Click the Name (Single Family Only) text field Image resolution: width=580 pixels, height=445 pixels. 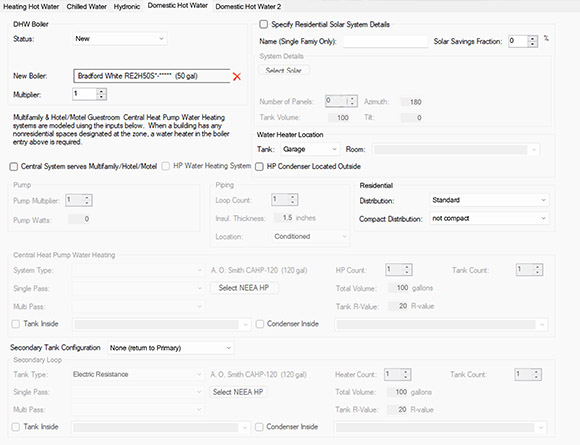385,41
